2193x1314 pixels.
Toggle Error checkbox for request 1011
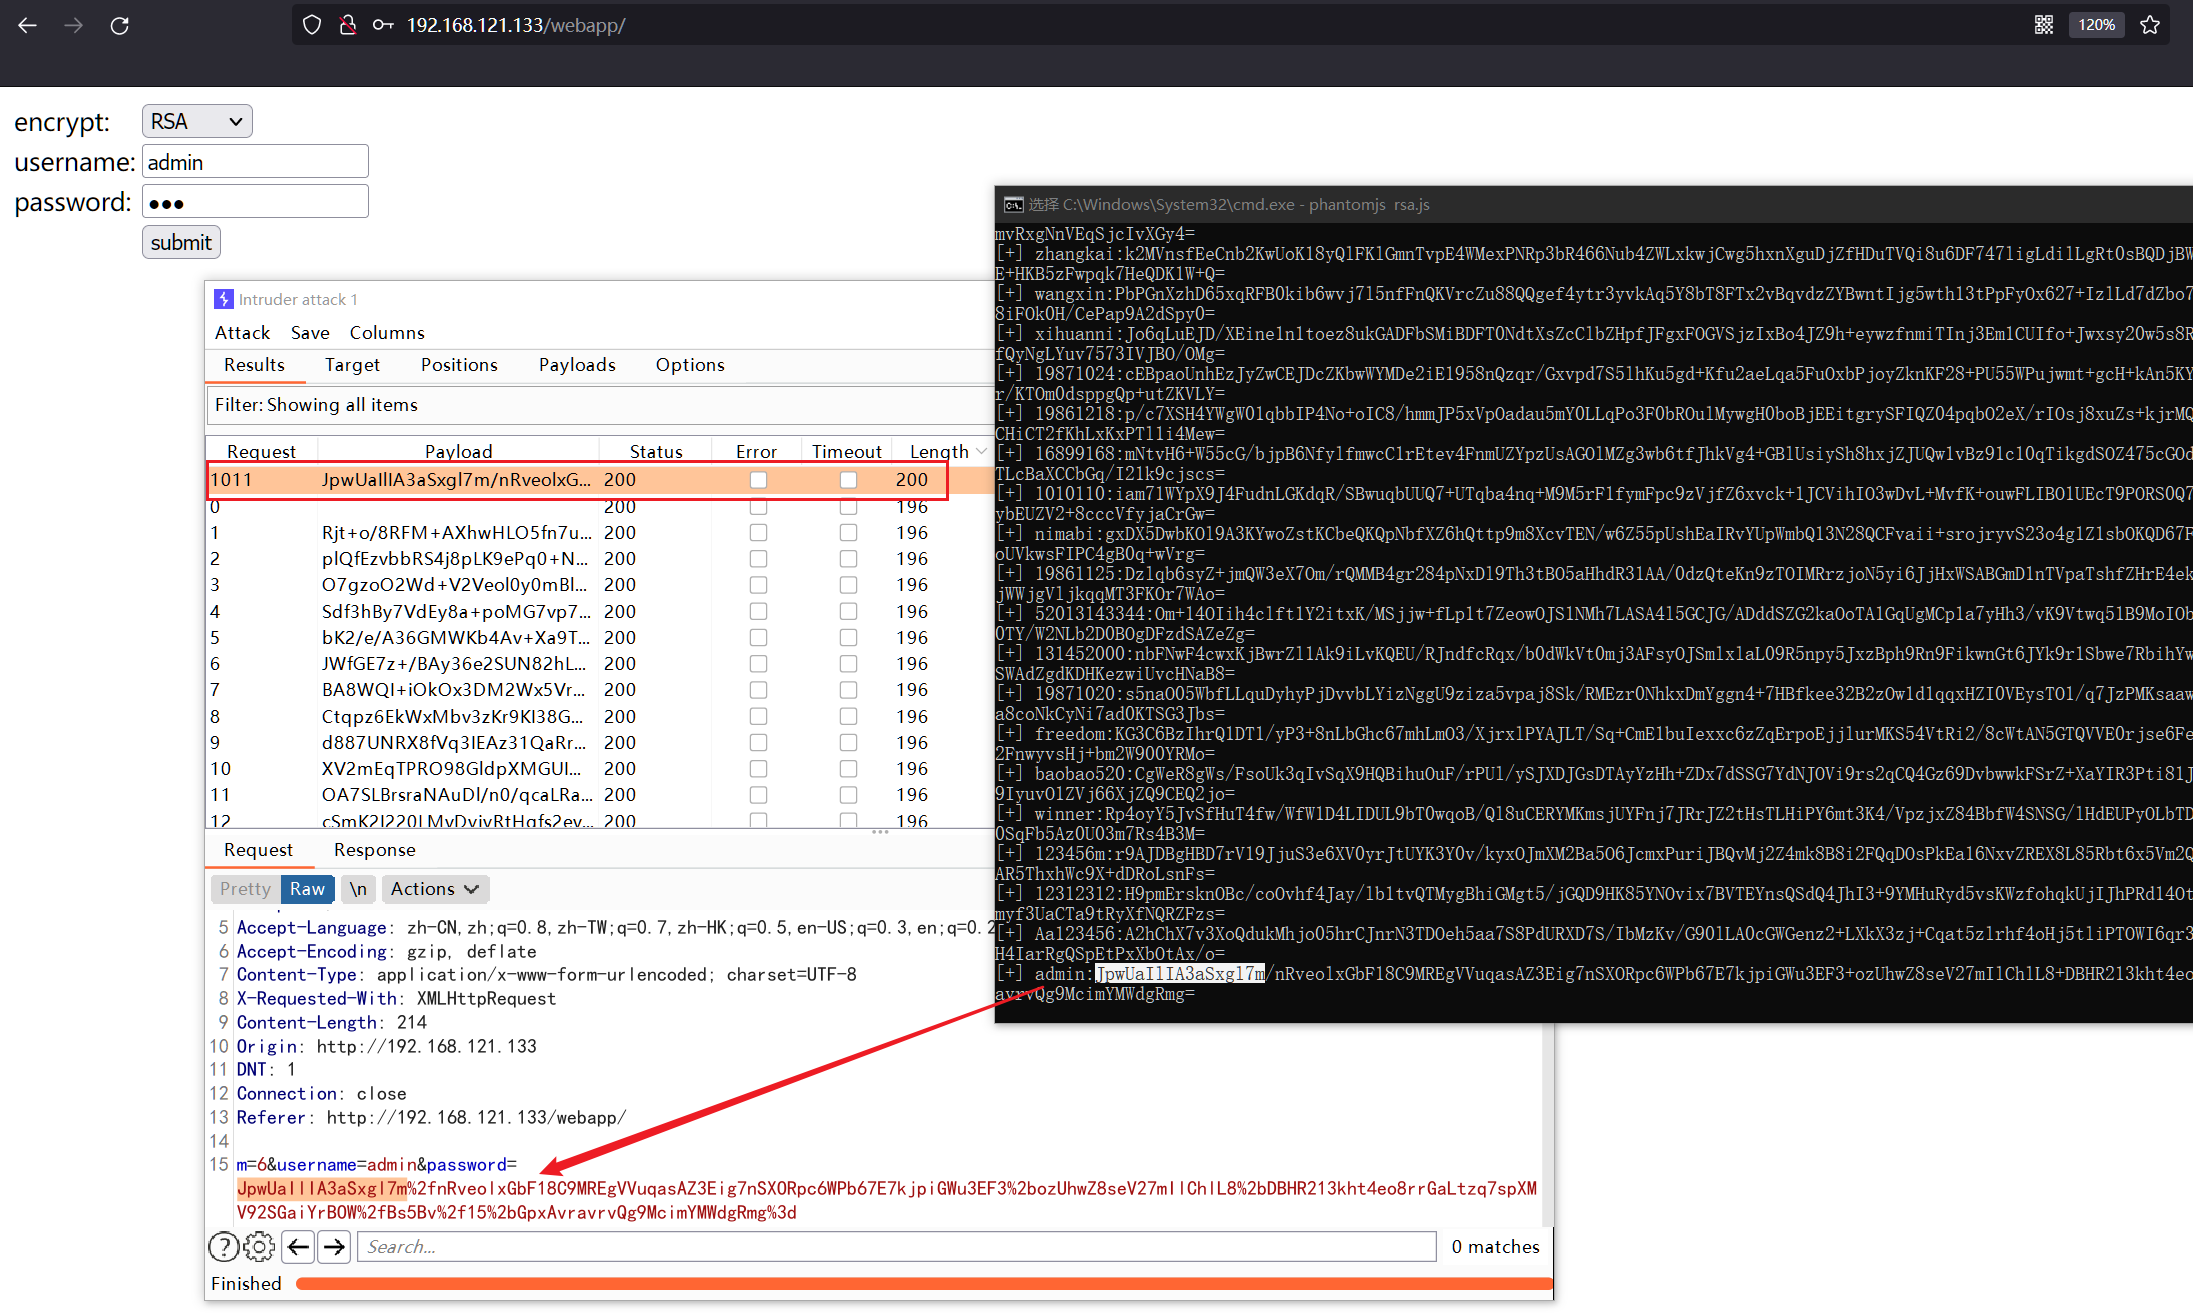point(758,480)
